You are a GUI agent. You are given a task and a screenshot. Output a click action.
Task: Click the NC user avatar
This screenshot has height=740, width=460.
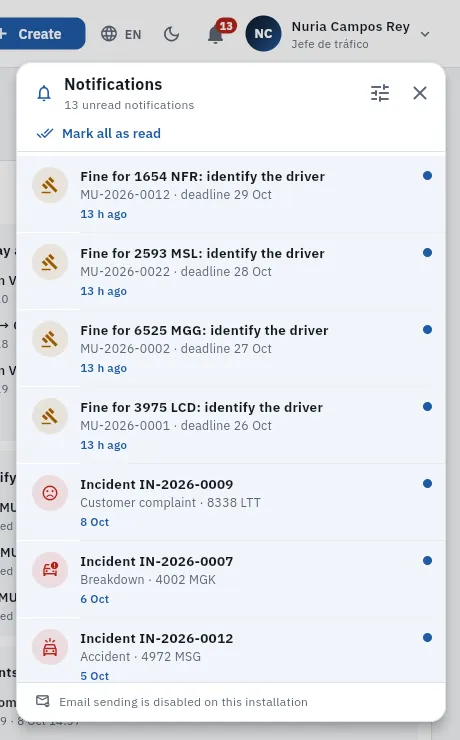263,34
